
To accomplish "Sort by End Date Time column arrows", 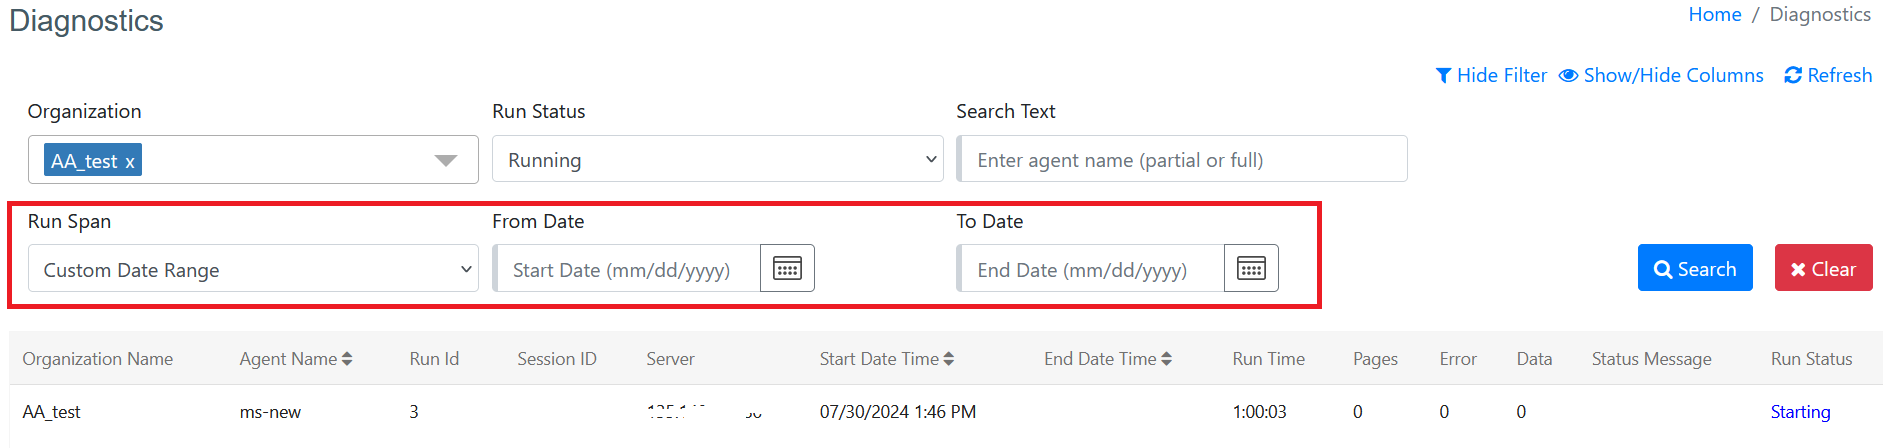I will [x=1166, y=359].
